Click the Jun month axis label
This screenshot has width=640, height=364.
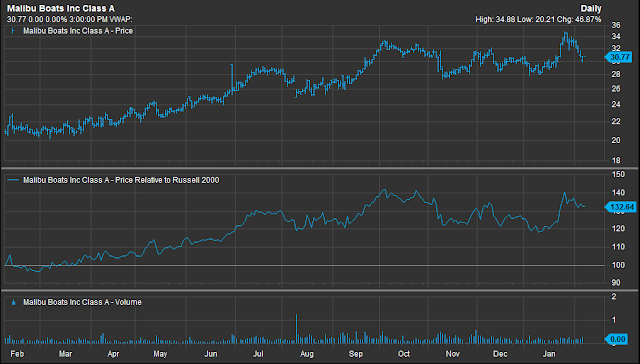point(211,354)
